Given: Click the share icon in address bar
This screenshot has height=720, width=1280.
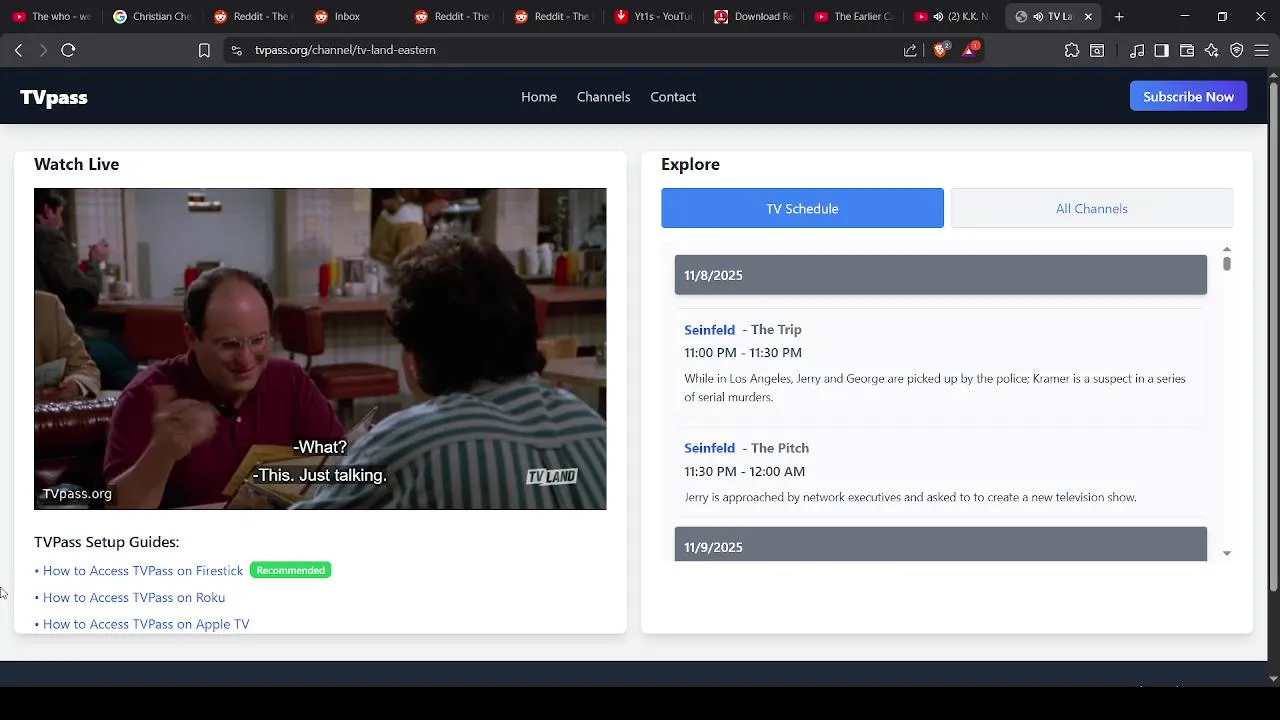Looking at the screenshot, I should point(910,50).
